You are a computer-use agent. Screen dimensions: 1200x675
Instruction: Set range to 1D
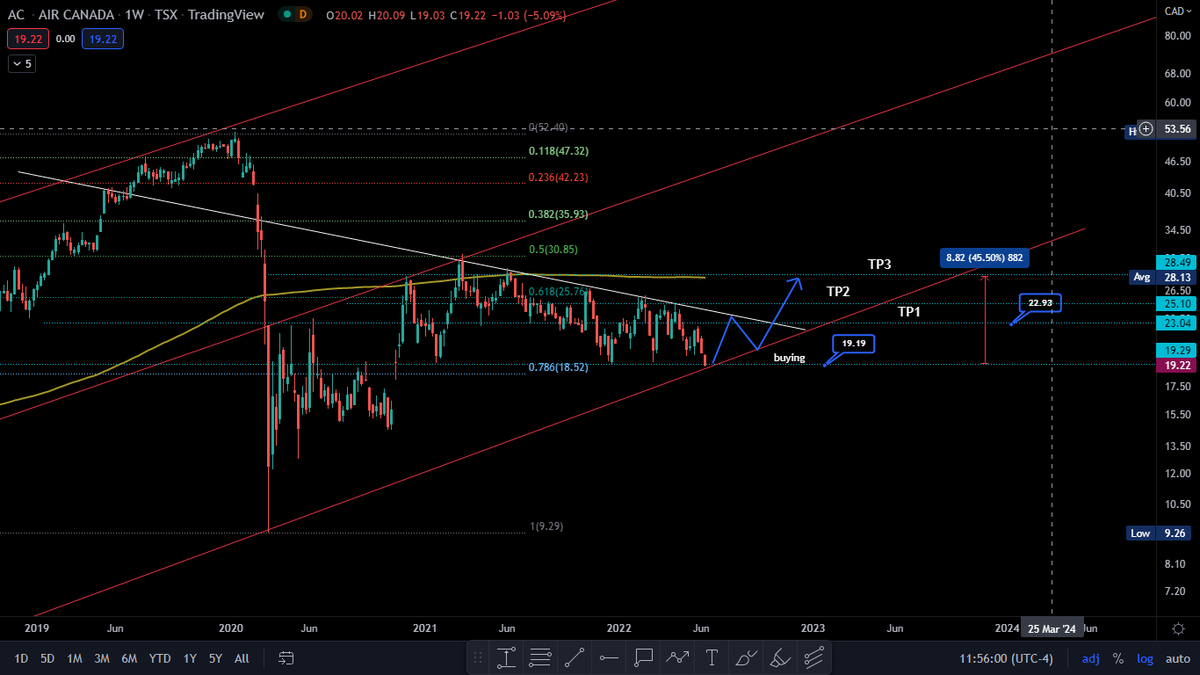tap(21, 659)
